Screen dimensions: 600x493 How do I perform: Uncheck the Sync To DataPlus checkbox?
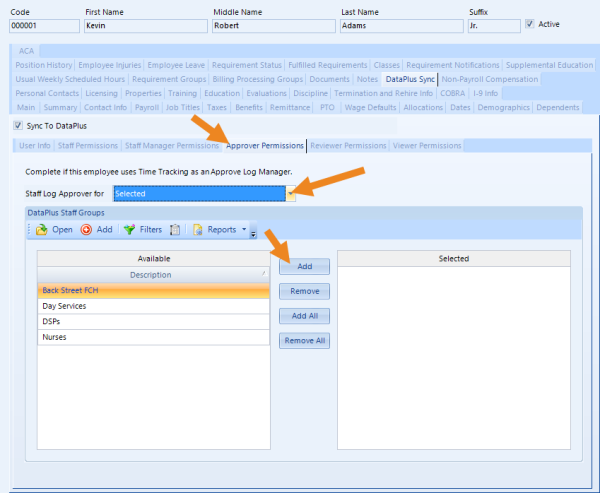[x=18, y=125]
